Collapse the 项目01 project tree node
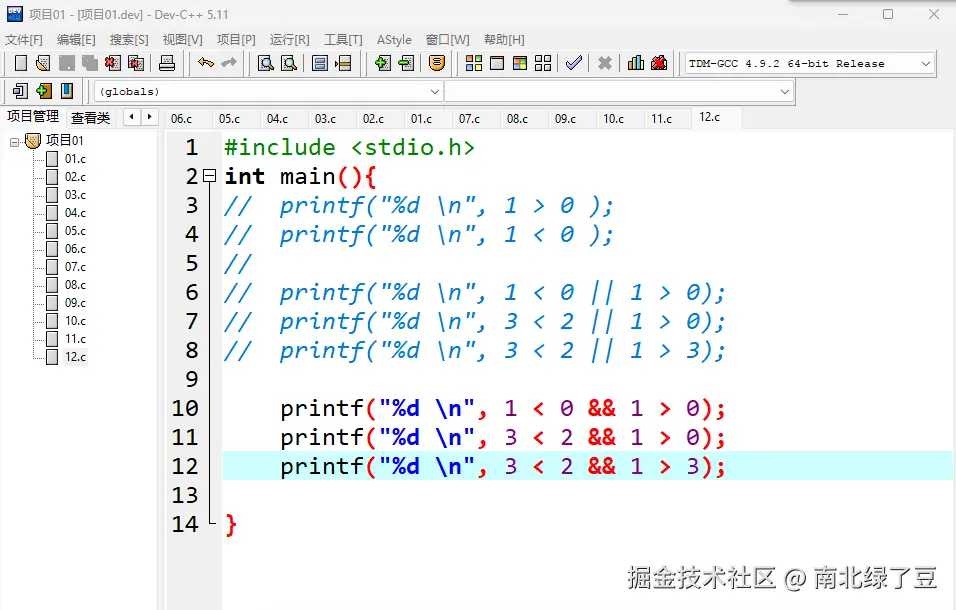 (x=15, y=142)
